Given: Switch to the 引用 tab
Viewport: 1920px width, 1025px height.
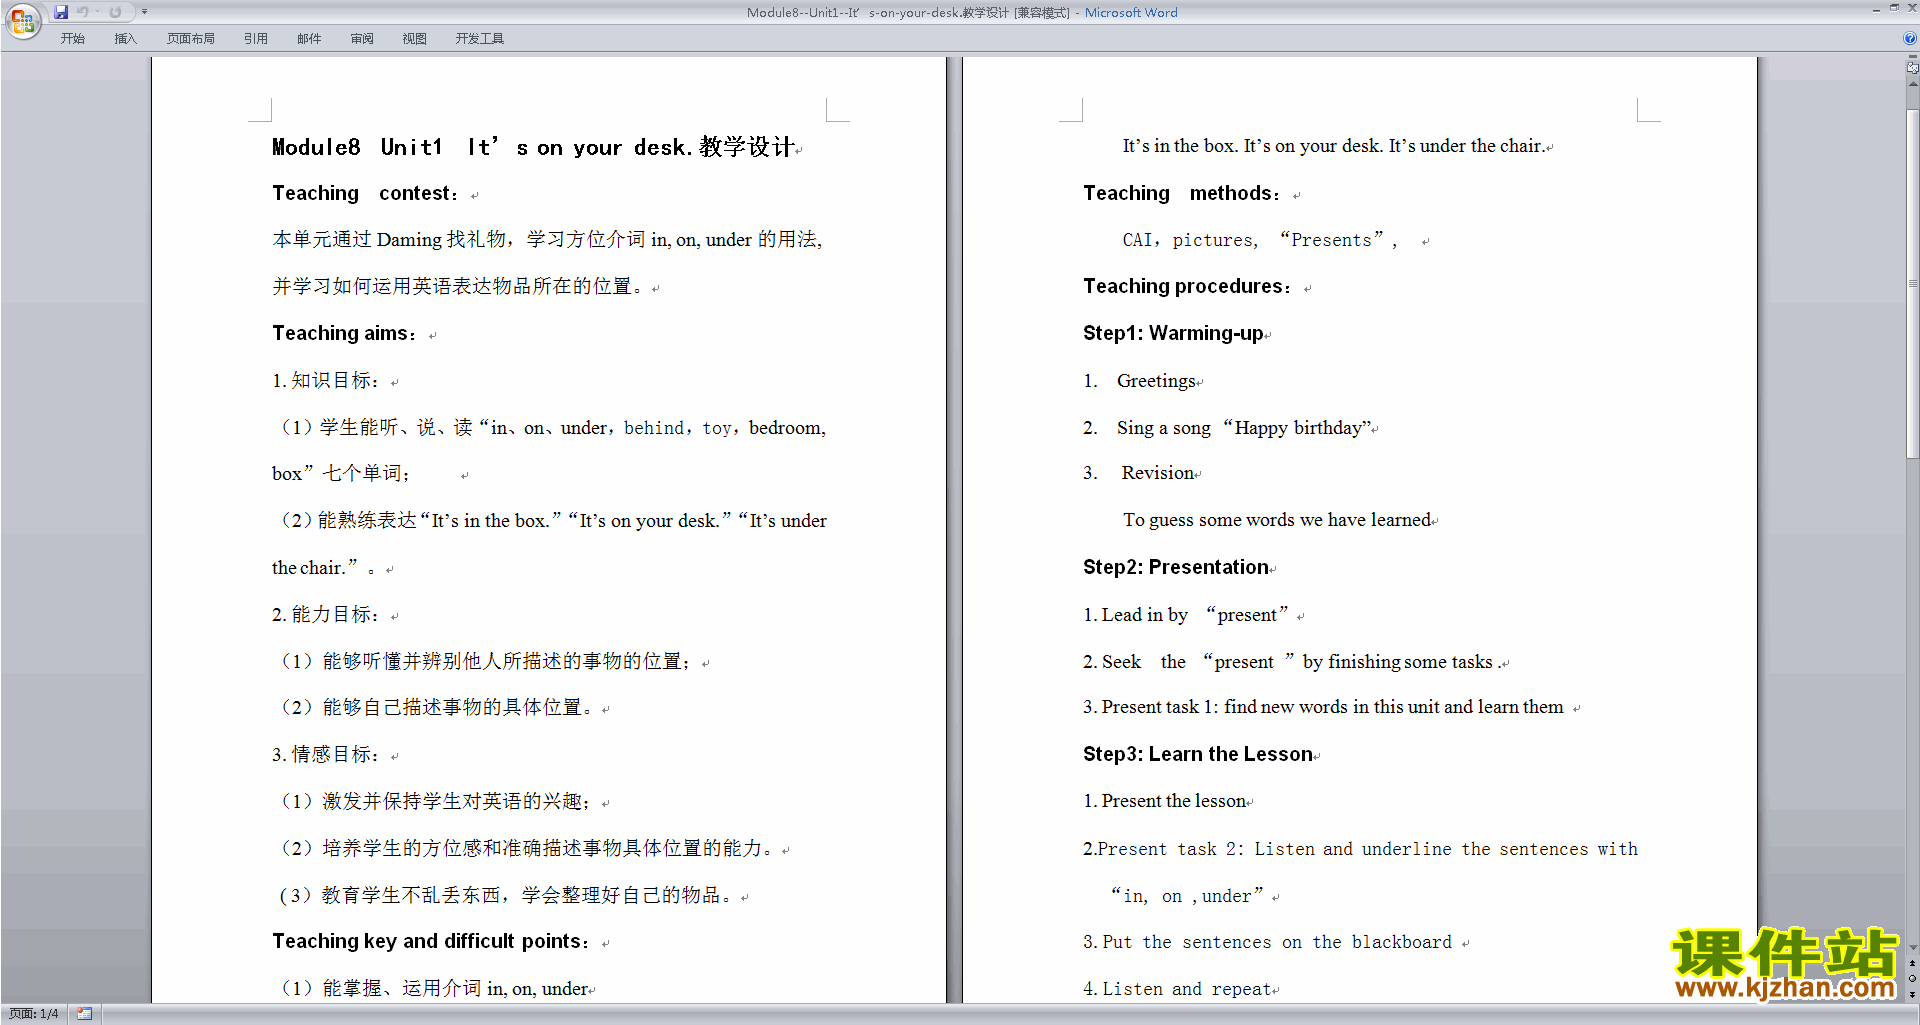Looking at the screenshot, I should coord(256,39).
